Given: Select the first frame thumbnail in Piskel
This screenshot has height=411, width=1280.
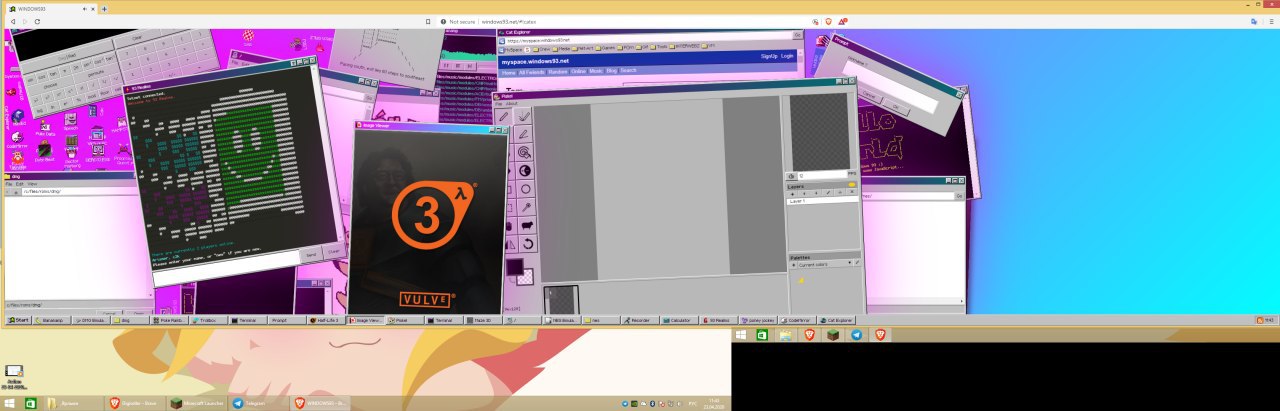Looking at the screenshot, I should (561, 299).
